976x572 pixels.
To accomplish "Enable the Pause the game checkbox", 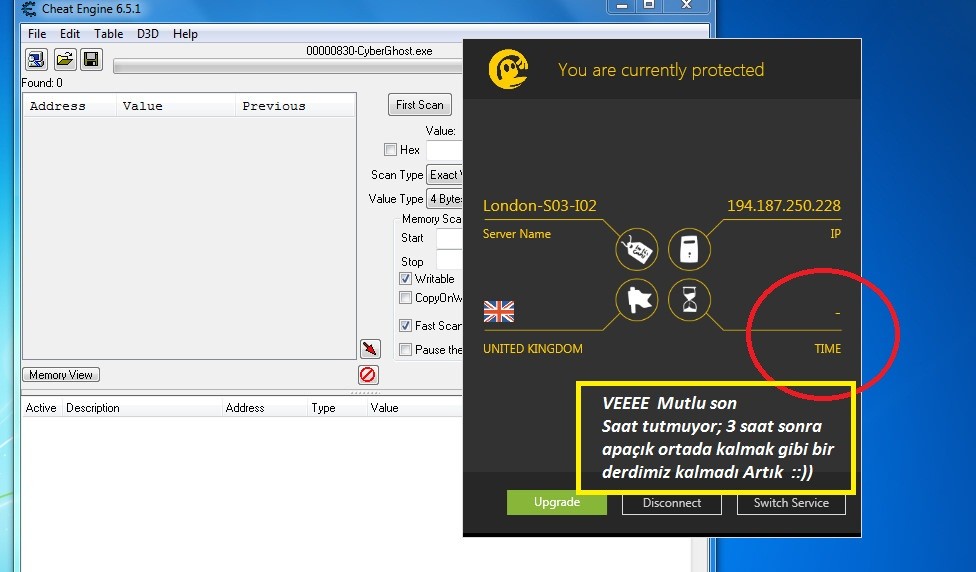I will pyautogui.click(x=405, y=349).
